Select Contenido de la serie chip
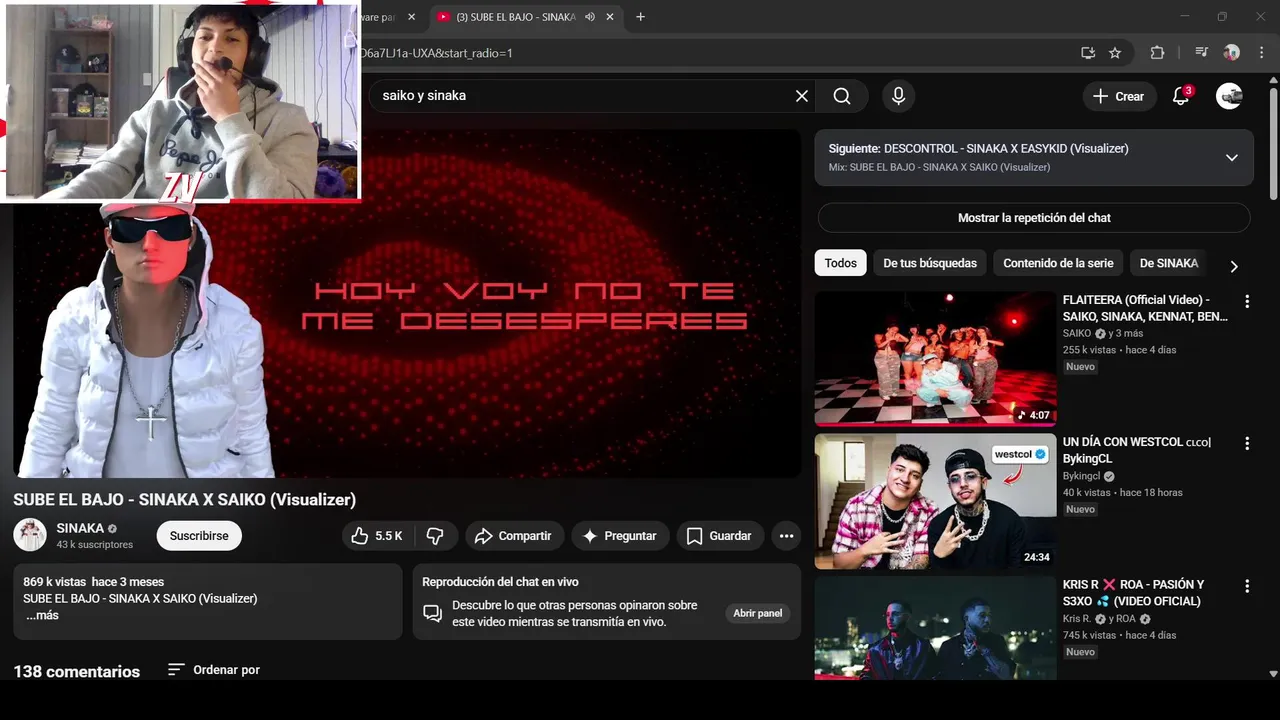This screenshot has height=720, width=1280. (1058, 263)
